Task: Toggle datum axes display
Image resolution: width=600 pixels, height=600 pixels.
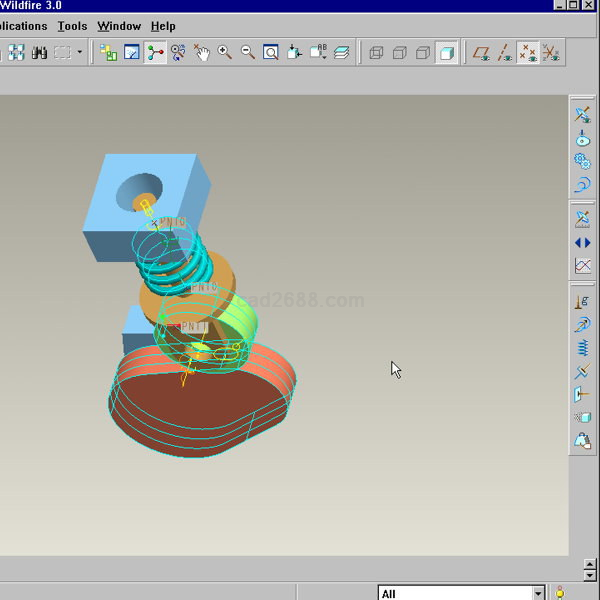Action: click(x=505, y=52)
